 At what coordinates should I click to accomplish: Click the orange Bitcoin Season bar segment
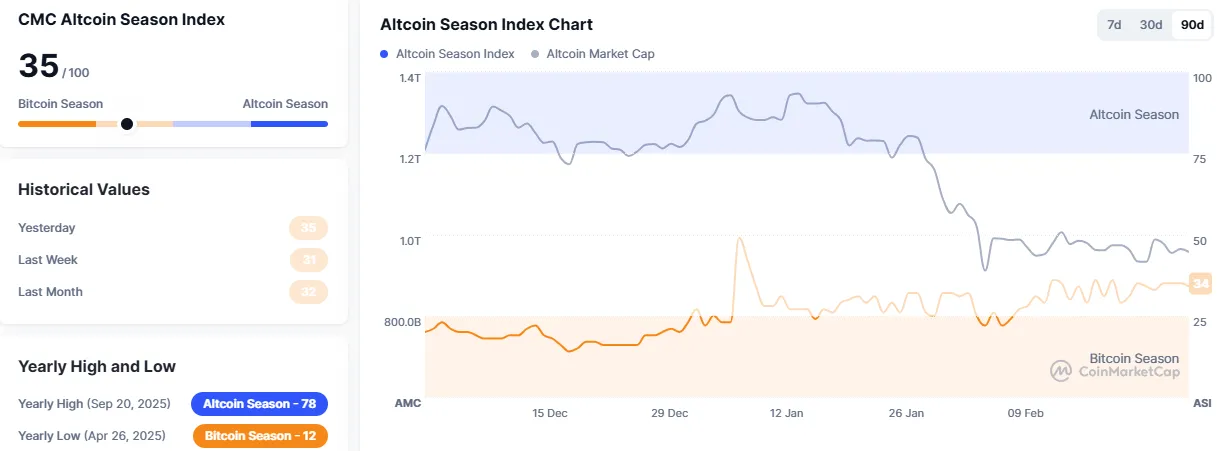57,124
